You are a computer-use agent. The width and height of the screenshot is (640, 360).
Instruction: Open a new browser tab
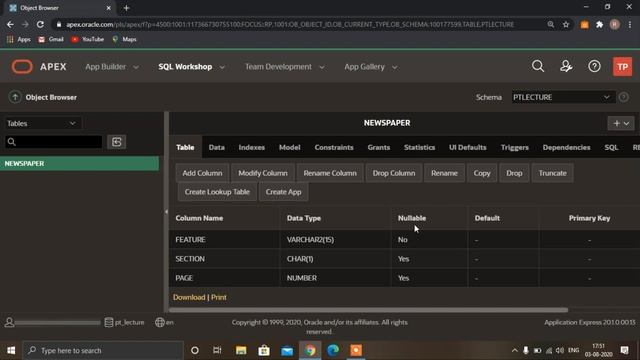tap(126, 8)
